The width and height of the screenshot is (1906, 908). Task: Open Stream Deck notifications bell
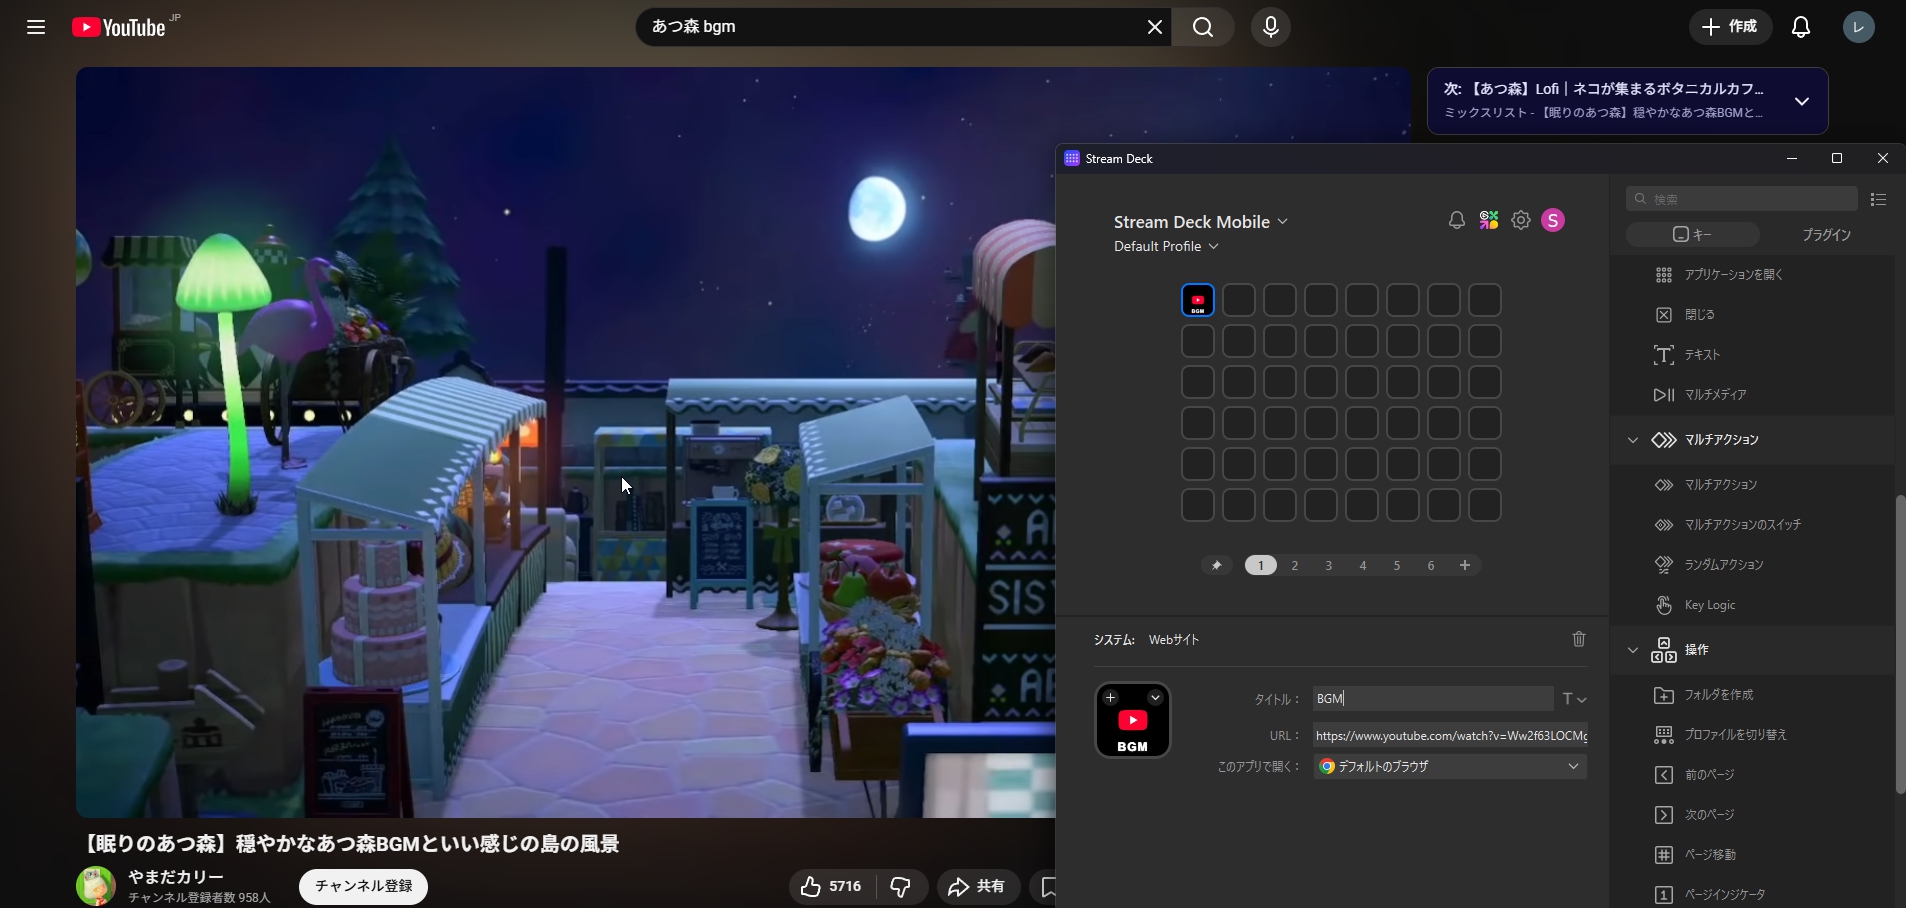pyautogui.click(x=1456, y=221)
